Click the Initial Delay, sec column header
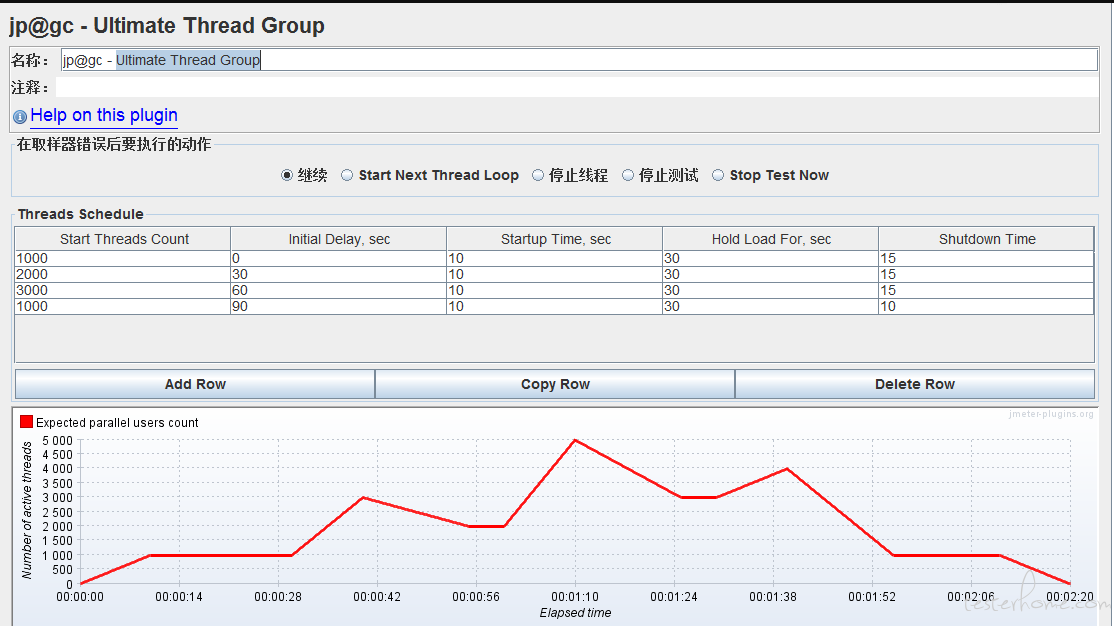Viewport: 1114px width, 626px height. tap(339, 239)
